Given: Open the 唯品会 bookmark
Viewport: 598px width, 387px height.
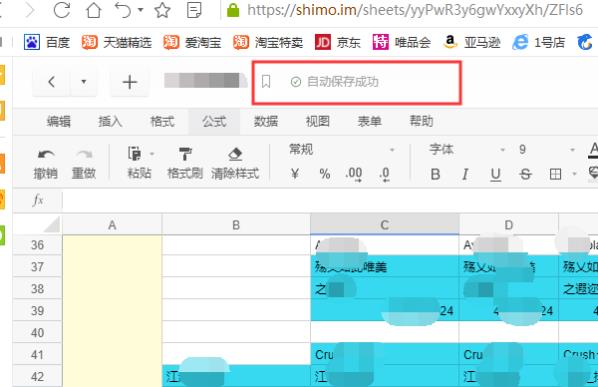Looking at the screenshot, I should [402, 42].
